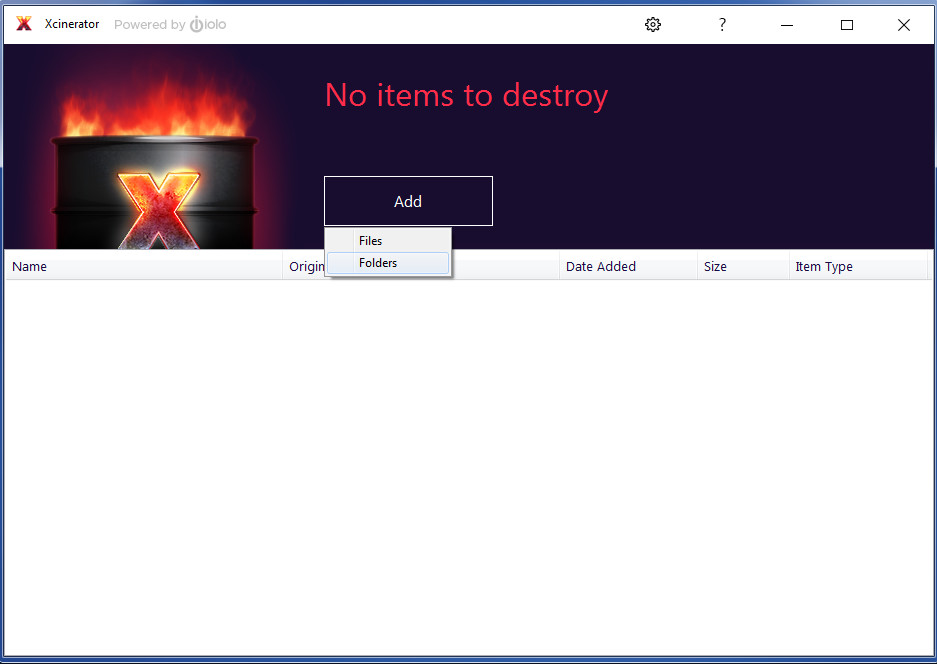
Task: Click the No items to destroy message
Action: 466,95
